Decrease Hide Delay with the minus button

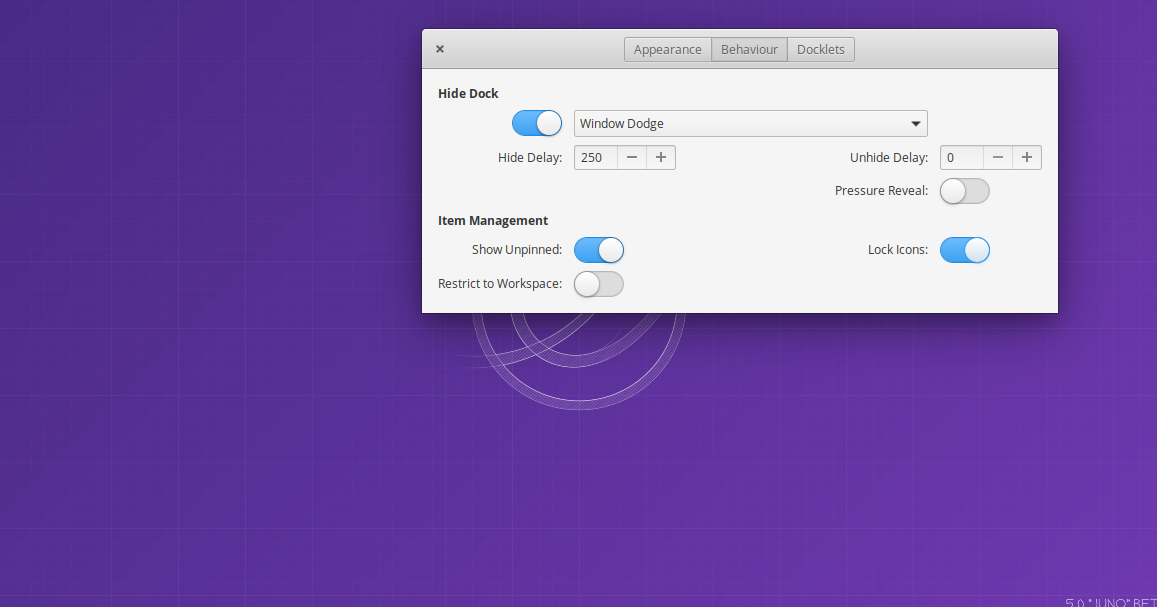tap(631, 157)
